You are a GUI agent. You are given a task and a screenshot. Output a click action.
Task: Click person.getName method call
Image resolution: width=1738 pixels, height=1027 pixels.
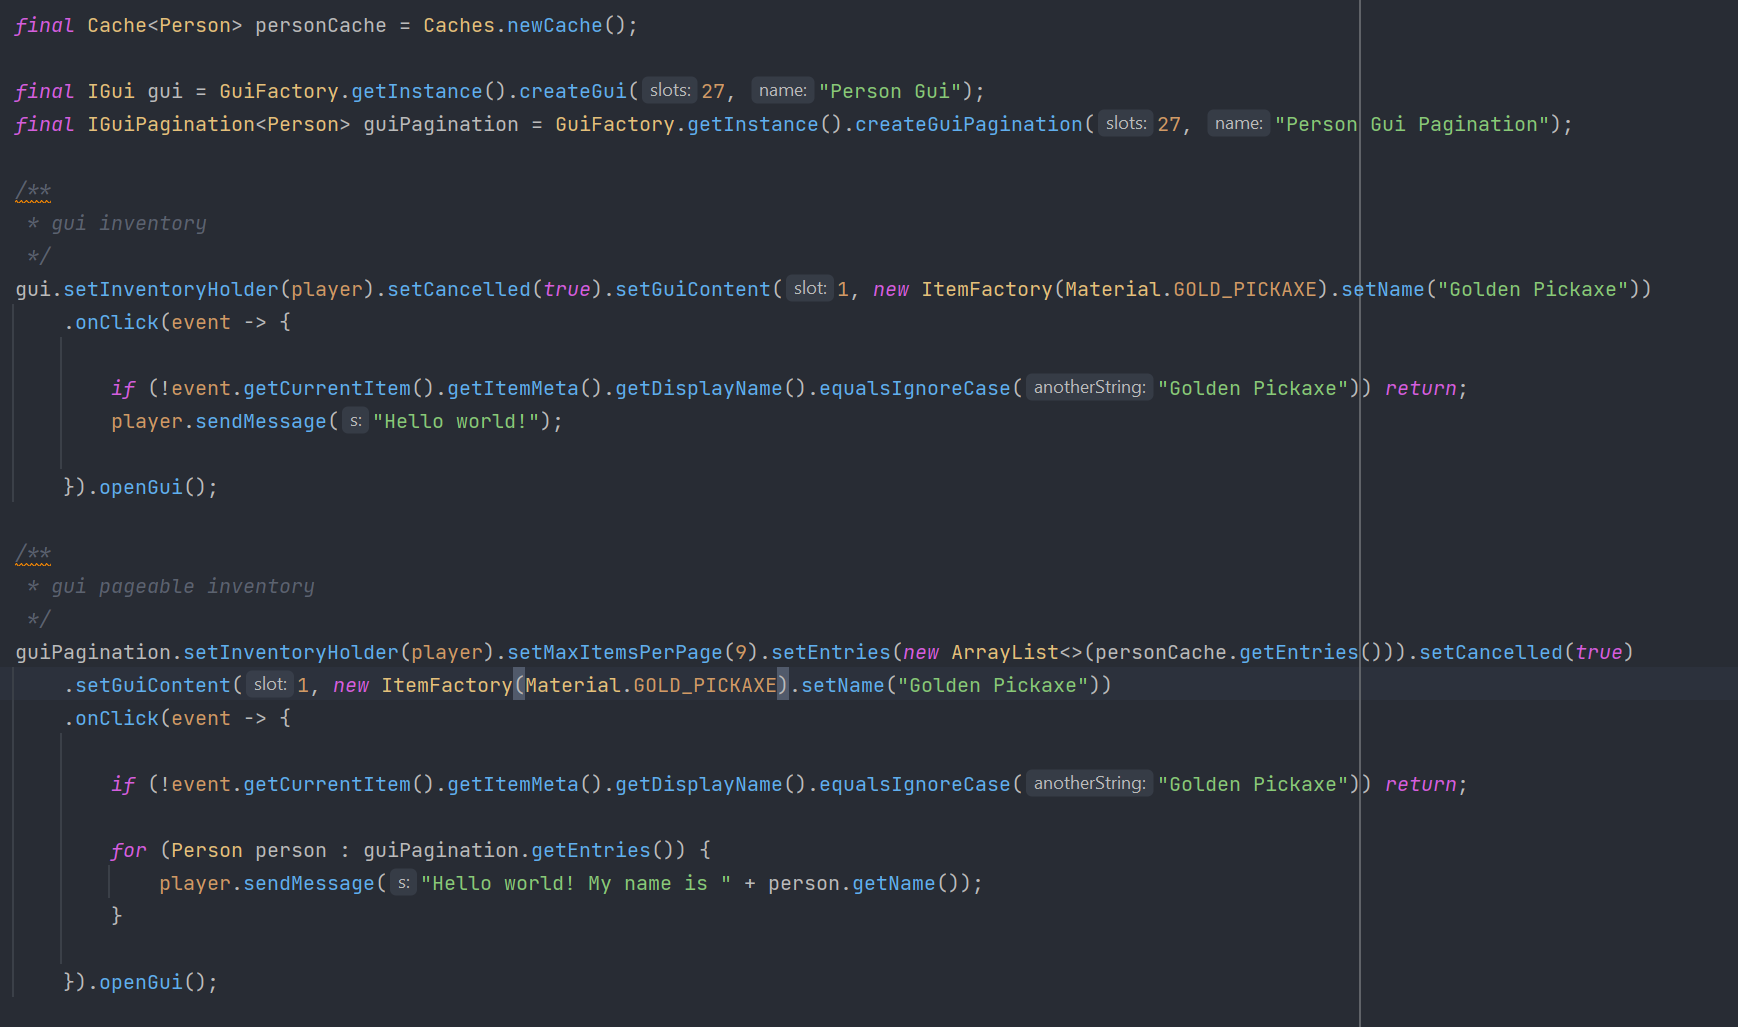pos(852,883)
